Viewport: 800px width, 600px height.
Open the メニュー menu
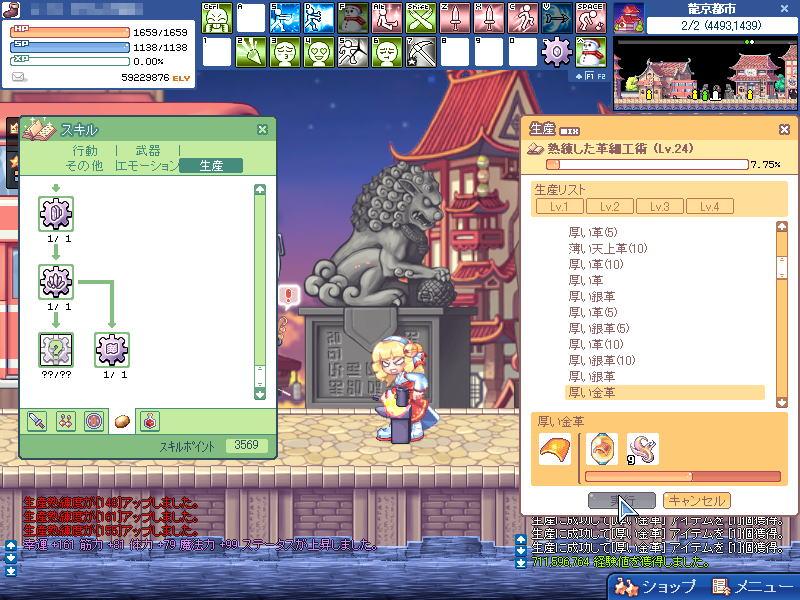click(752, 587)
